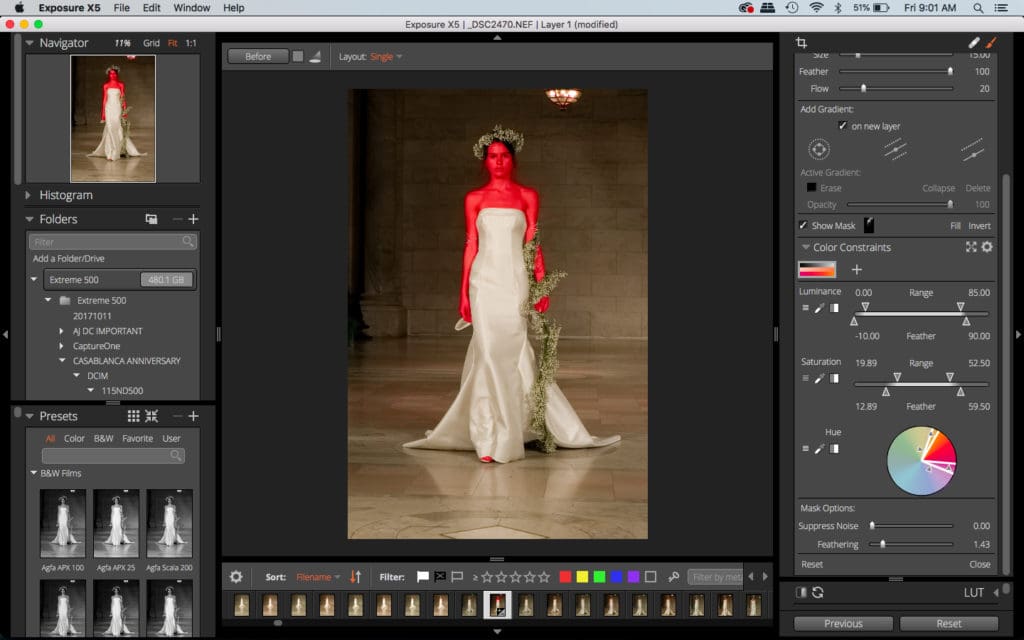Switch presets to grid view icon
The width and height of the screenshot is (1024, 640).
[133, 416]
